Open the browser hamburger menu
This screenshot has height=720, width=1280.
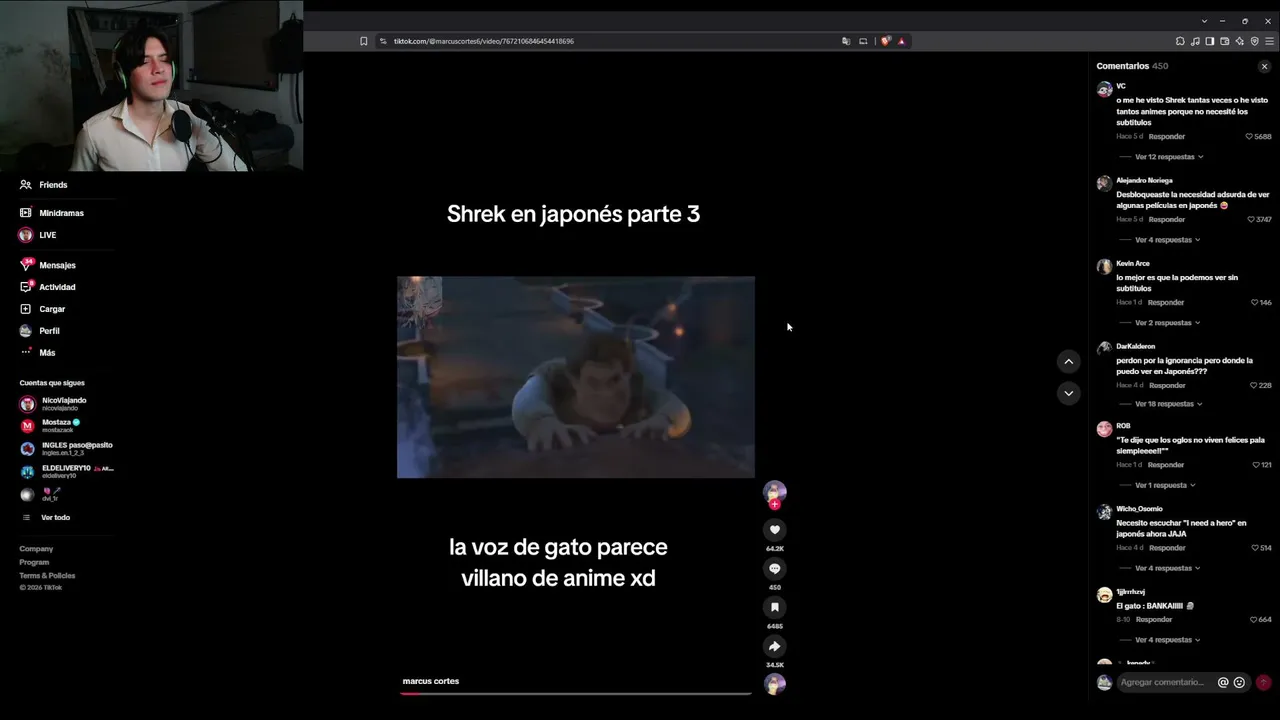pyautogui.click(x=1270, y=41)
